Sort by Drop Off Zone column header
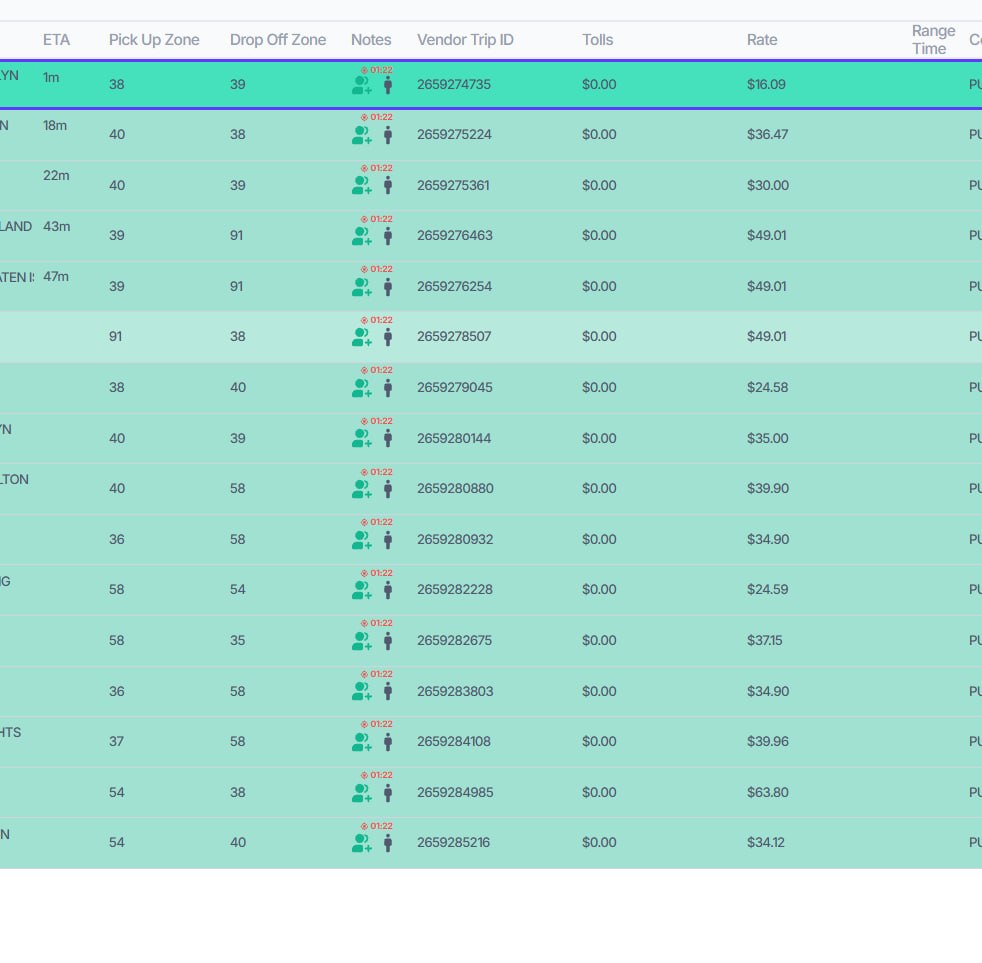The width and height of the screenshot is (982, 963). pos(278,39)
